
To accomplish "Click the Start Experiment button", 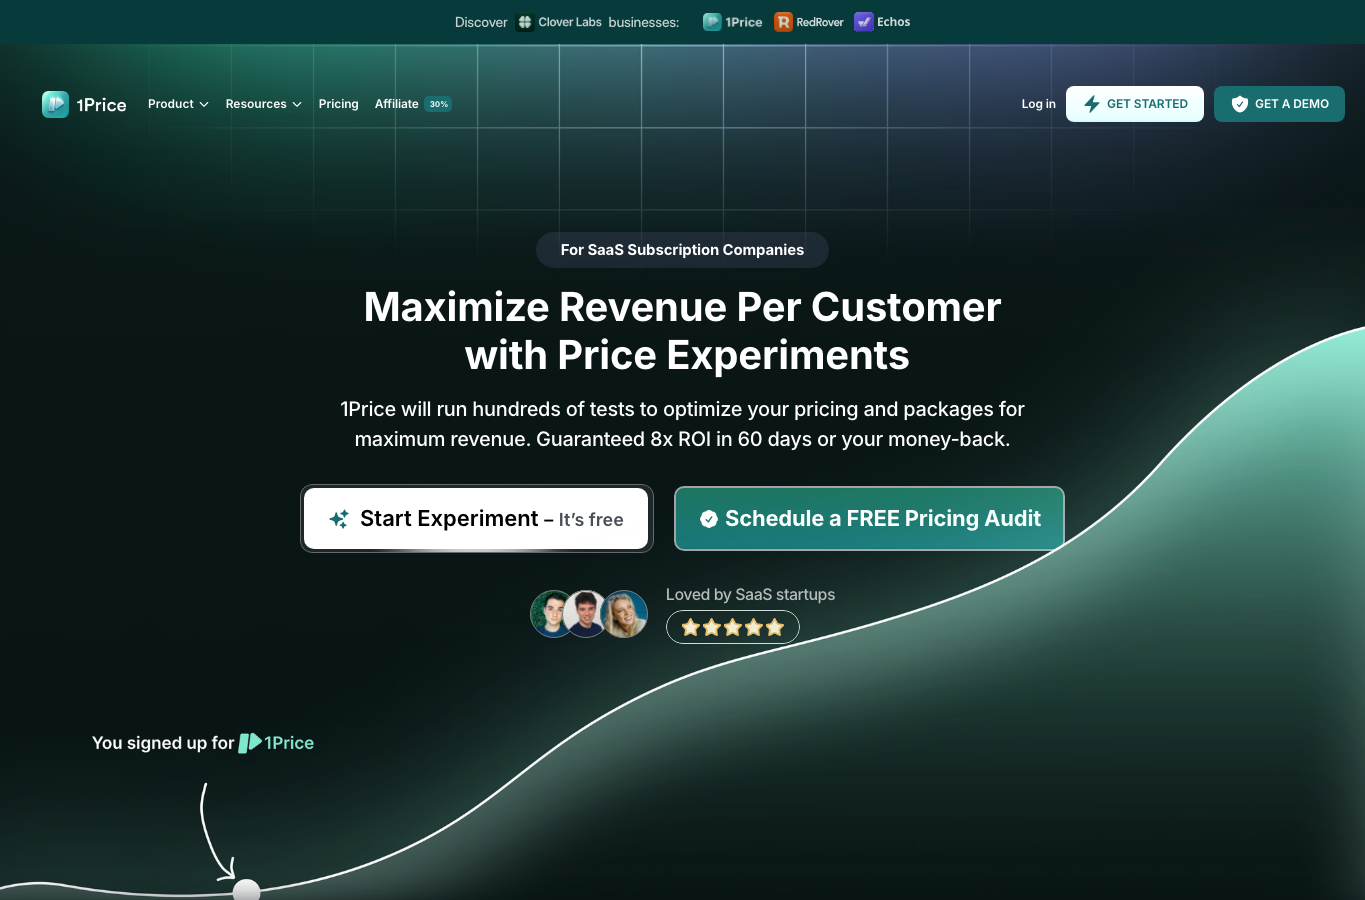I will point(476,518).
